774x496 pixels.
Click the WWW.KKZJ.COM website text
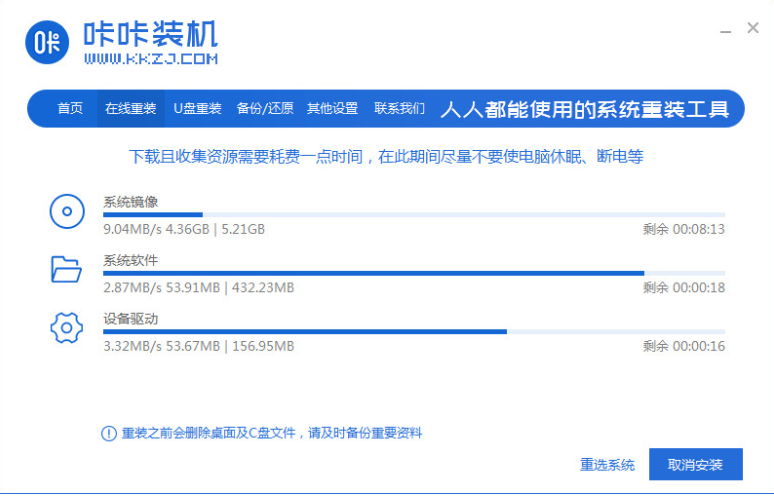151,60
